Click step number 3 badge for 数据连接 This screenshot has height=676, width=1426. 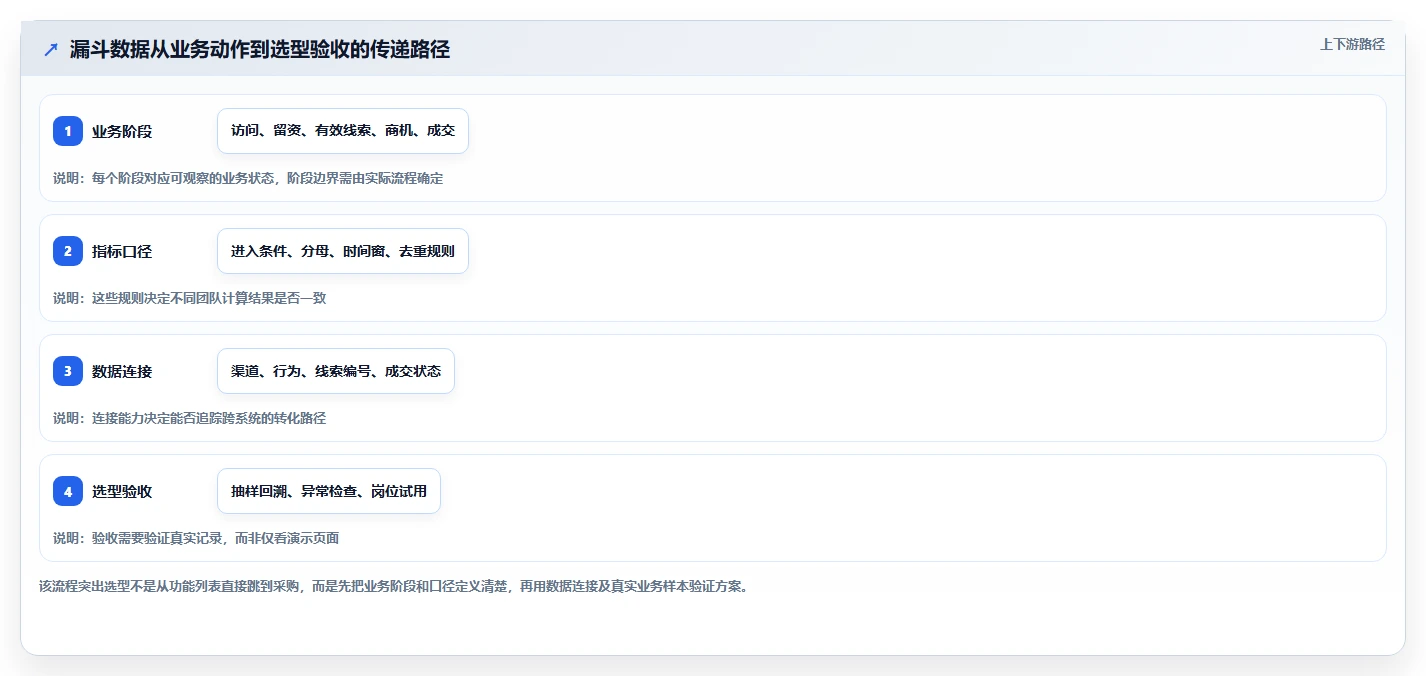point(68,371)
